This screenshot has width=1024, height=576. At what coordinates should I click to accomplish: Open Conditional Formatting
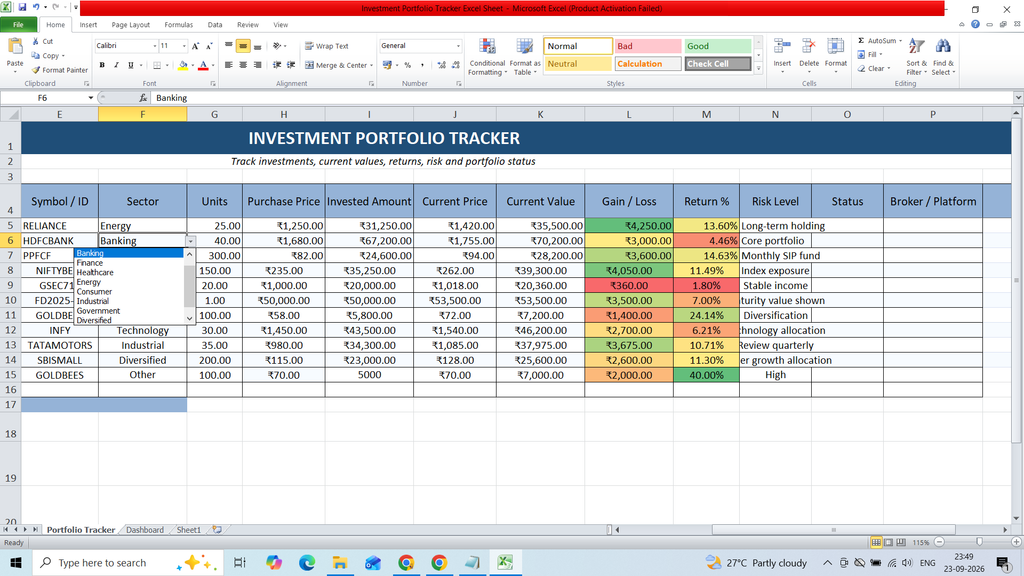pos(487,57)
